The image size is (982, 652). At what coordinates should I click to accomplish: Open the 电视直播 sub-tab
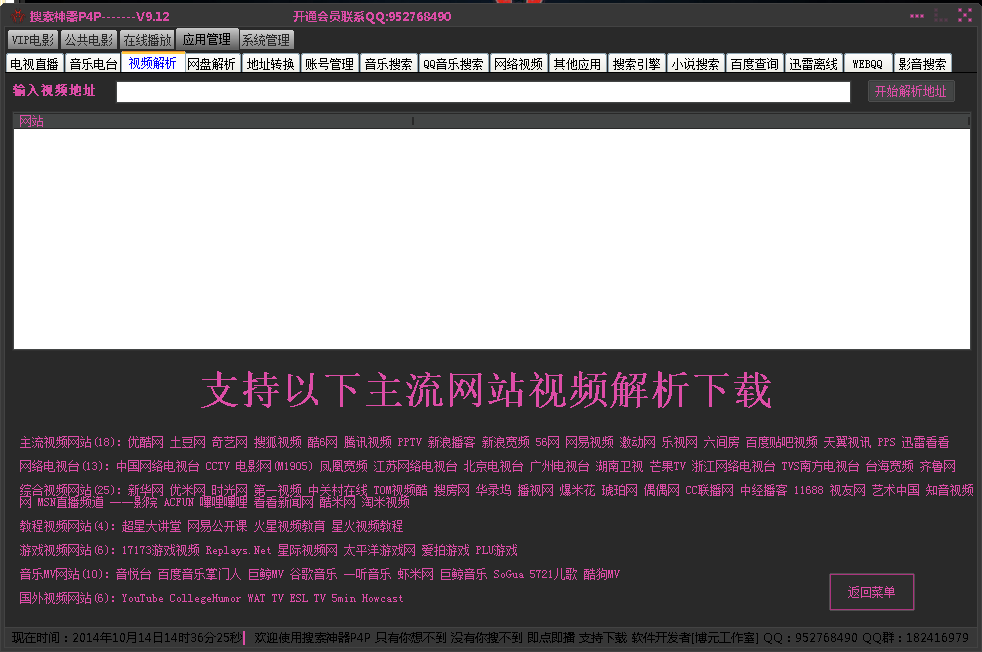pos(34,64)
